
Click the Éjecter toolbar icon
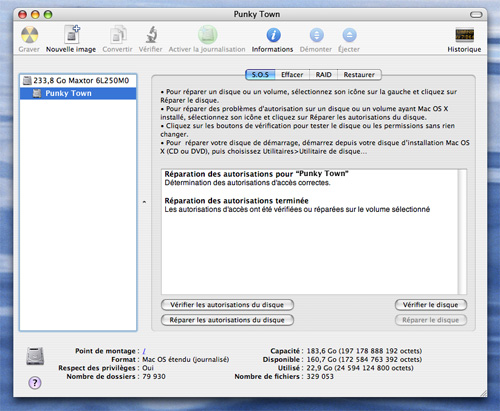[x=349, y=35]
